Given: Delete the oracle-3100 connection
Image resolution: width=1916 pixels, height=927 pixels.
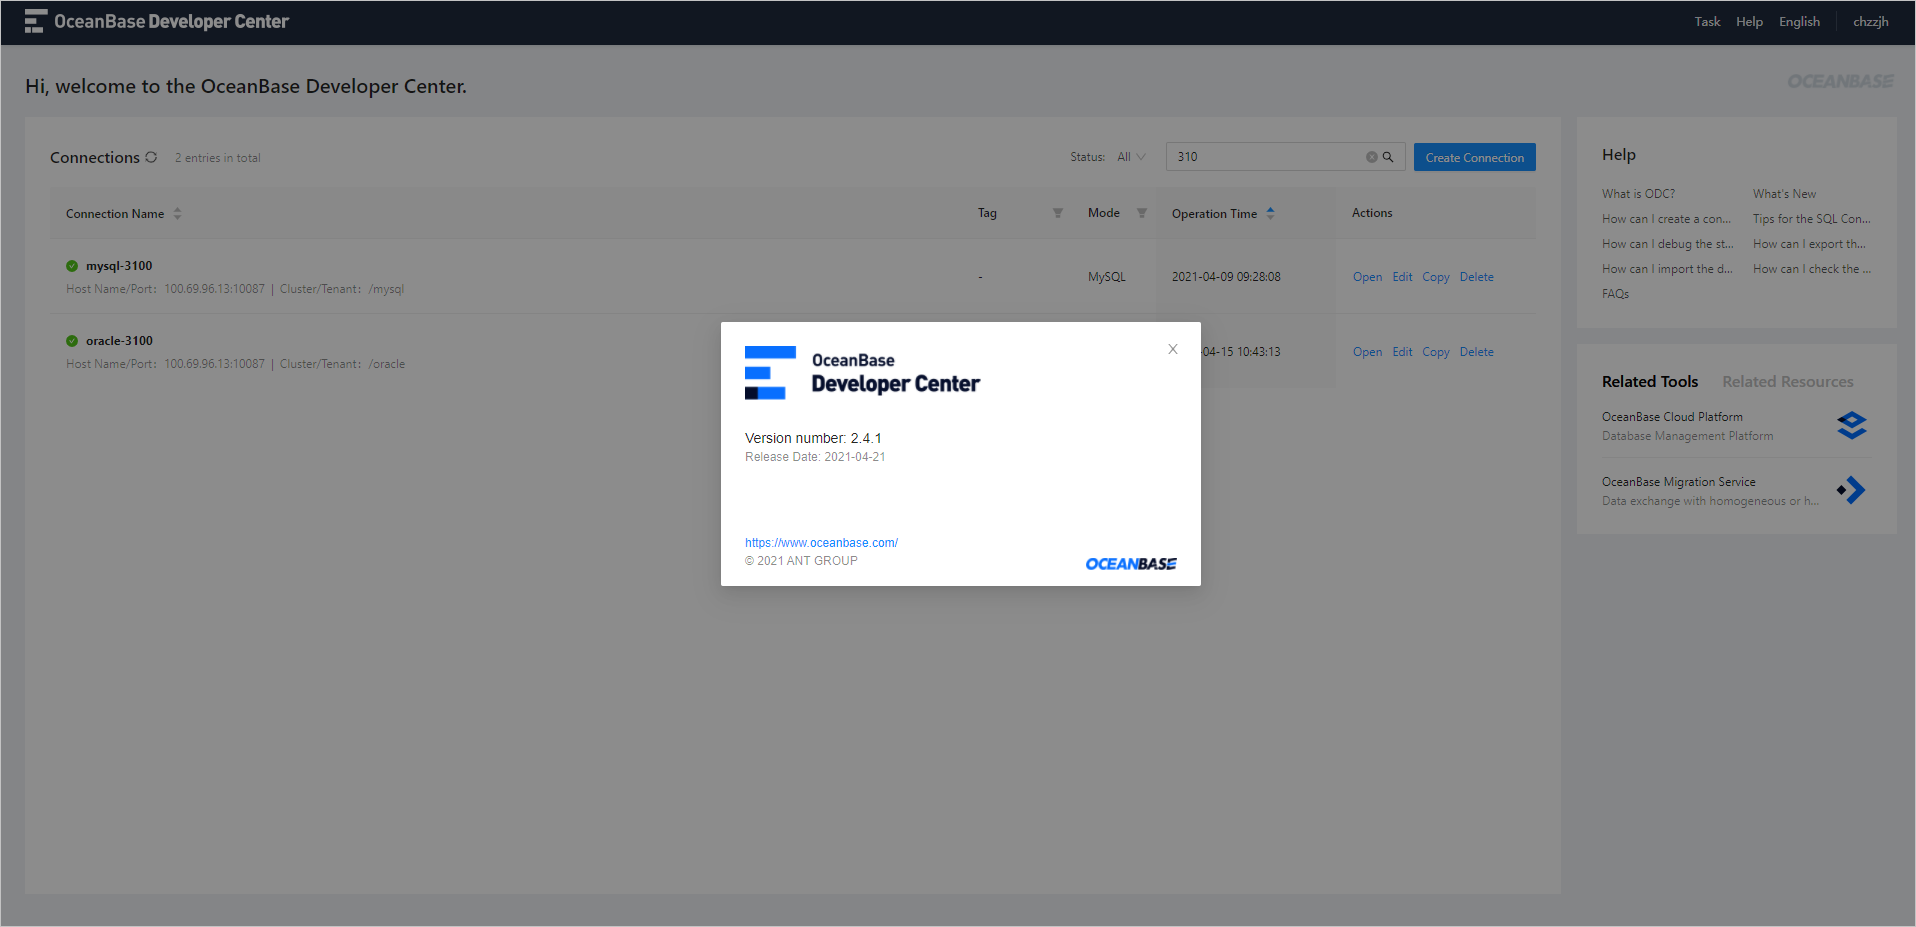Looking at the screenshot, I should [1476, 352].
